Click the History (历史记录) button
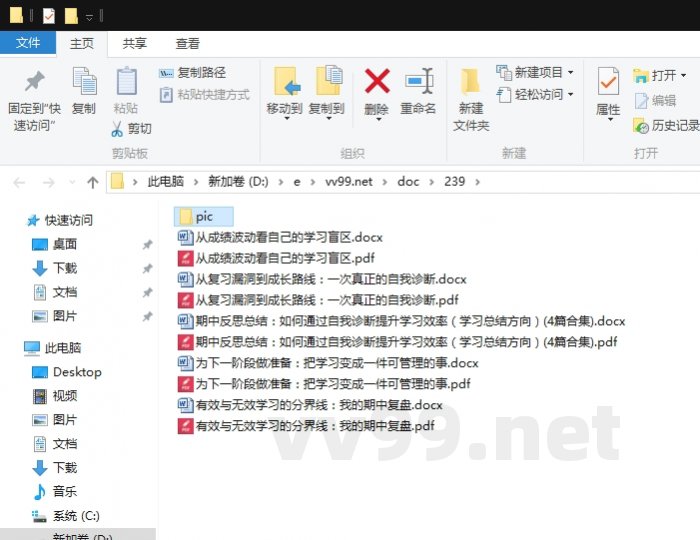This screenshot has height=540, width=700. pyautogui.click(x=667, y=126)
